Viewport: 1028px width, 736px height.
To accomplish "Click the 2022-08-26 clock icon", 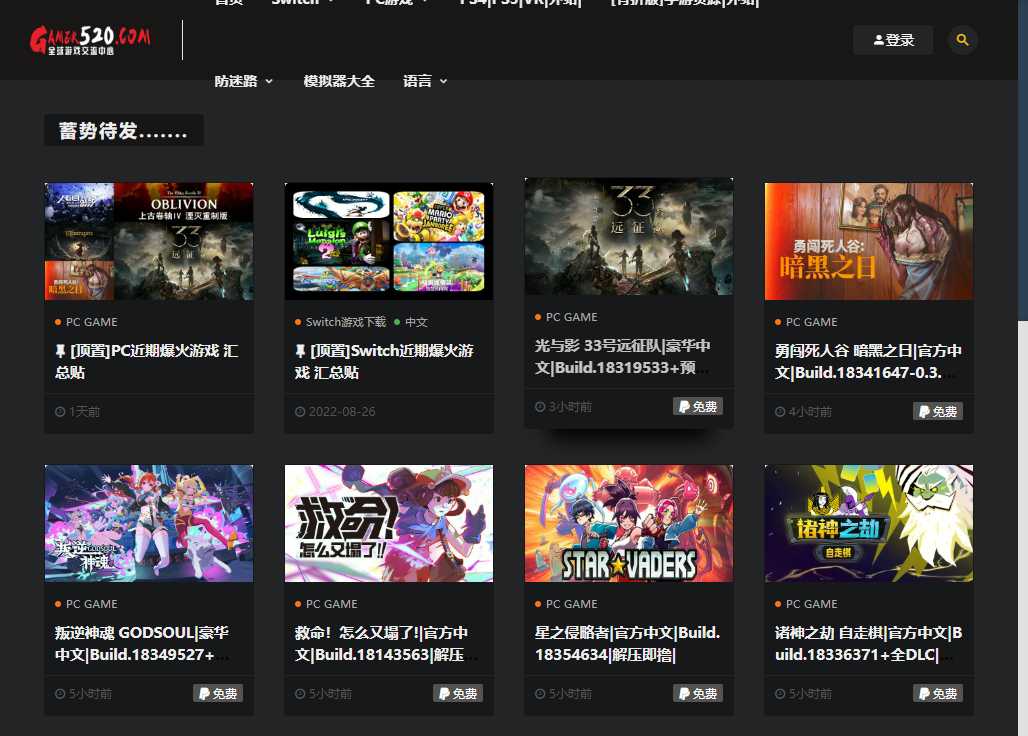I will 300,412.
